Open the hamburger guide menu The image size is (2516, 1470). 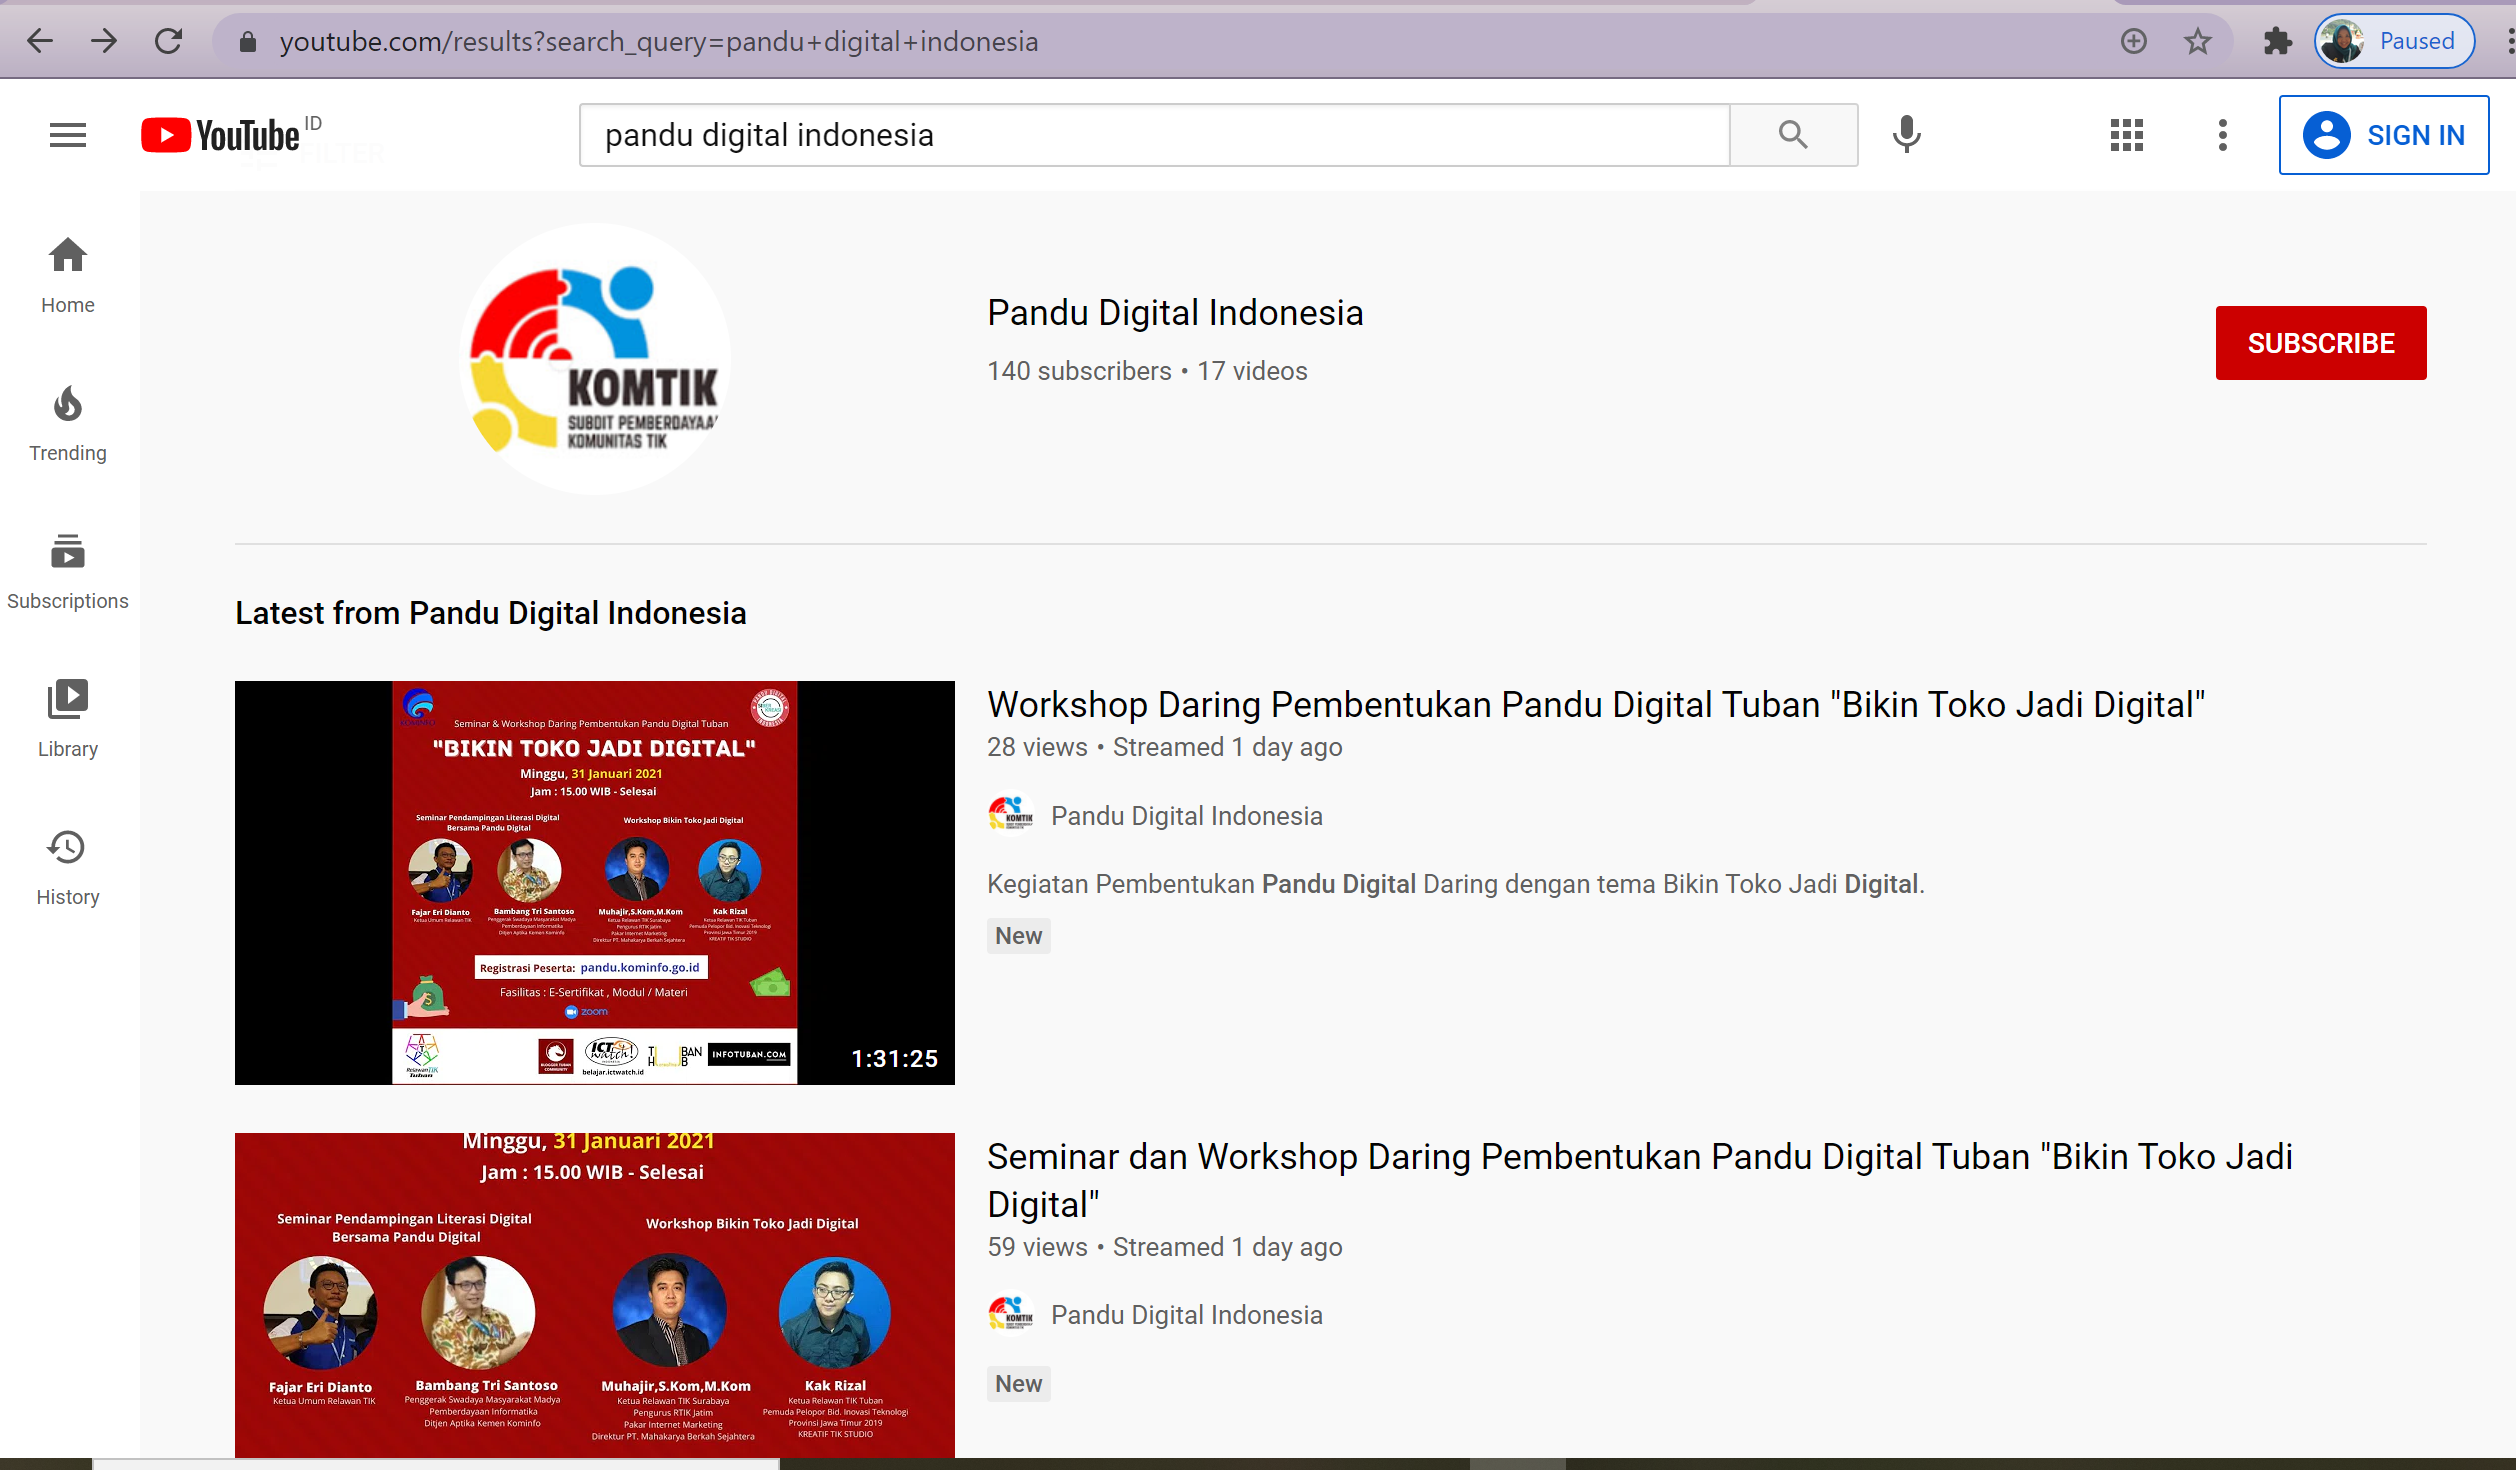coord(67,135)
